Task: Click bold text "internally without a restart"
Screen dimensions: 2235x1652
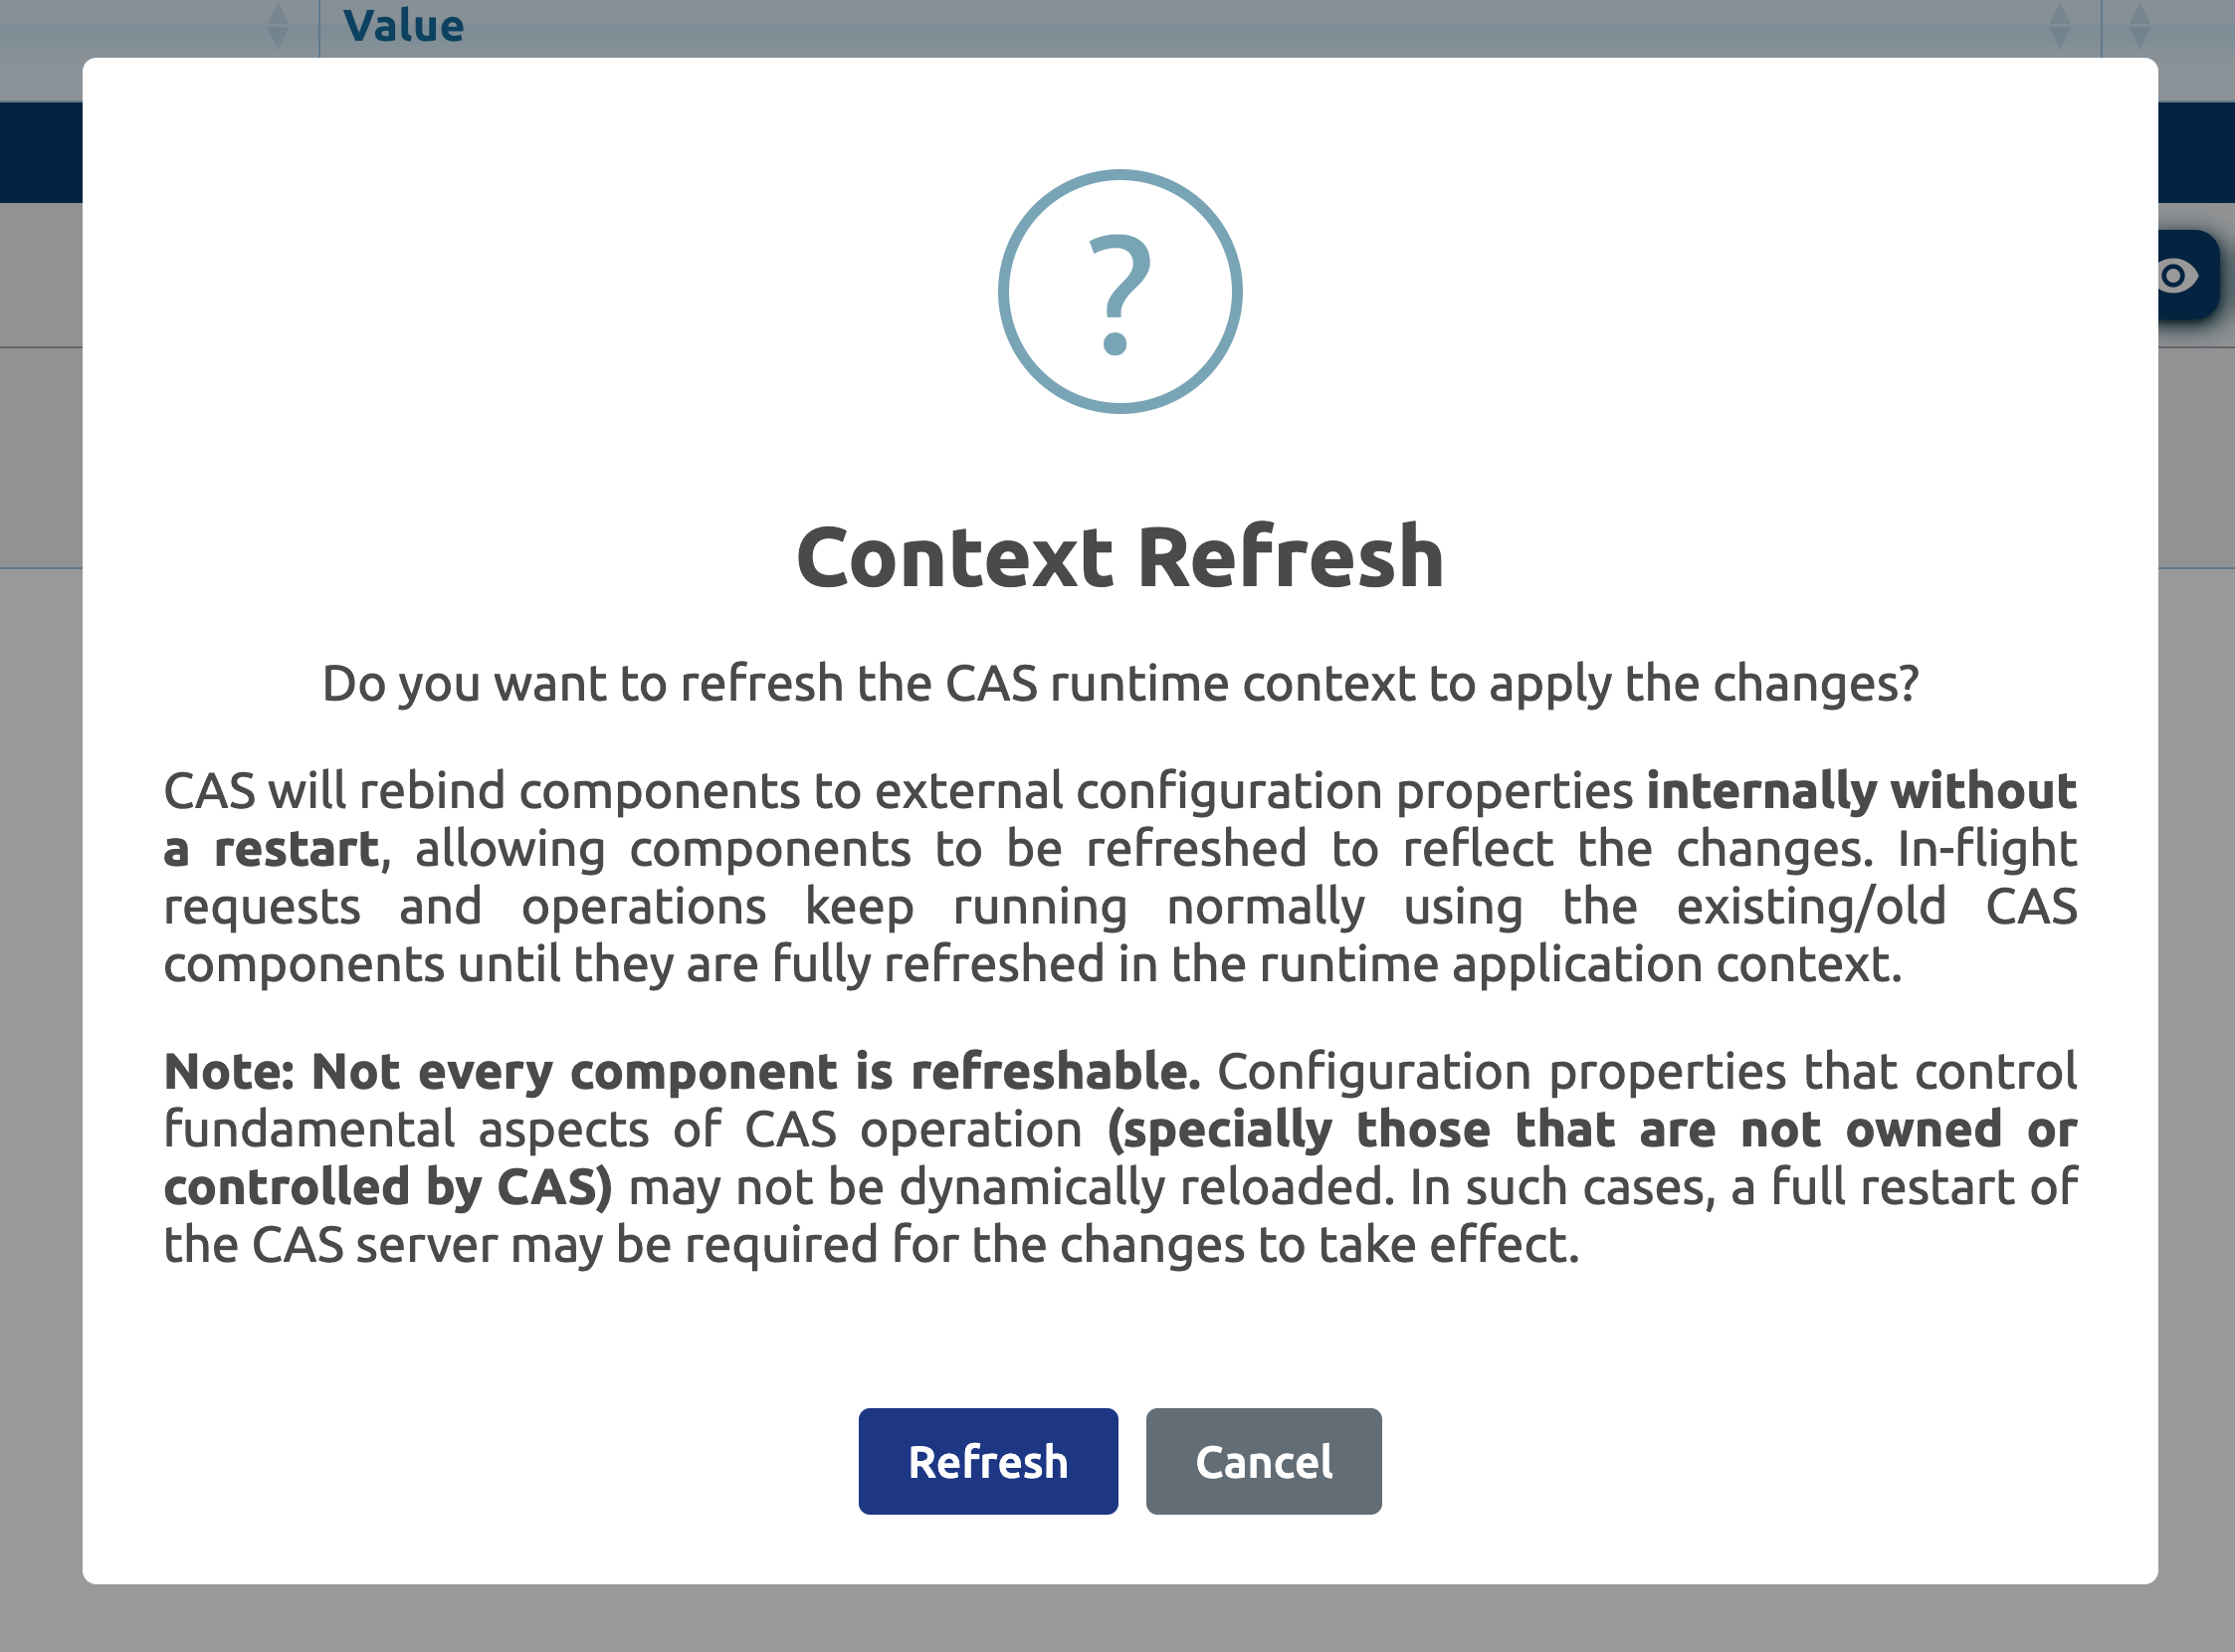Action: pos(1860,791)
